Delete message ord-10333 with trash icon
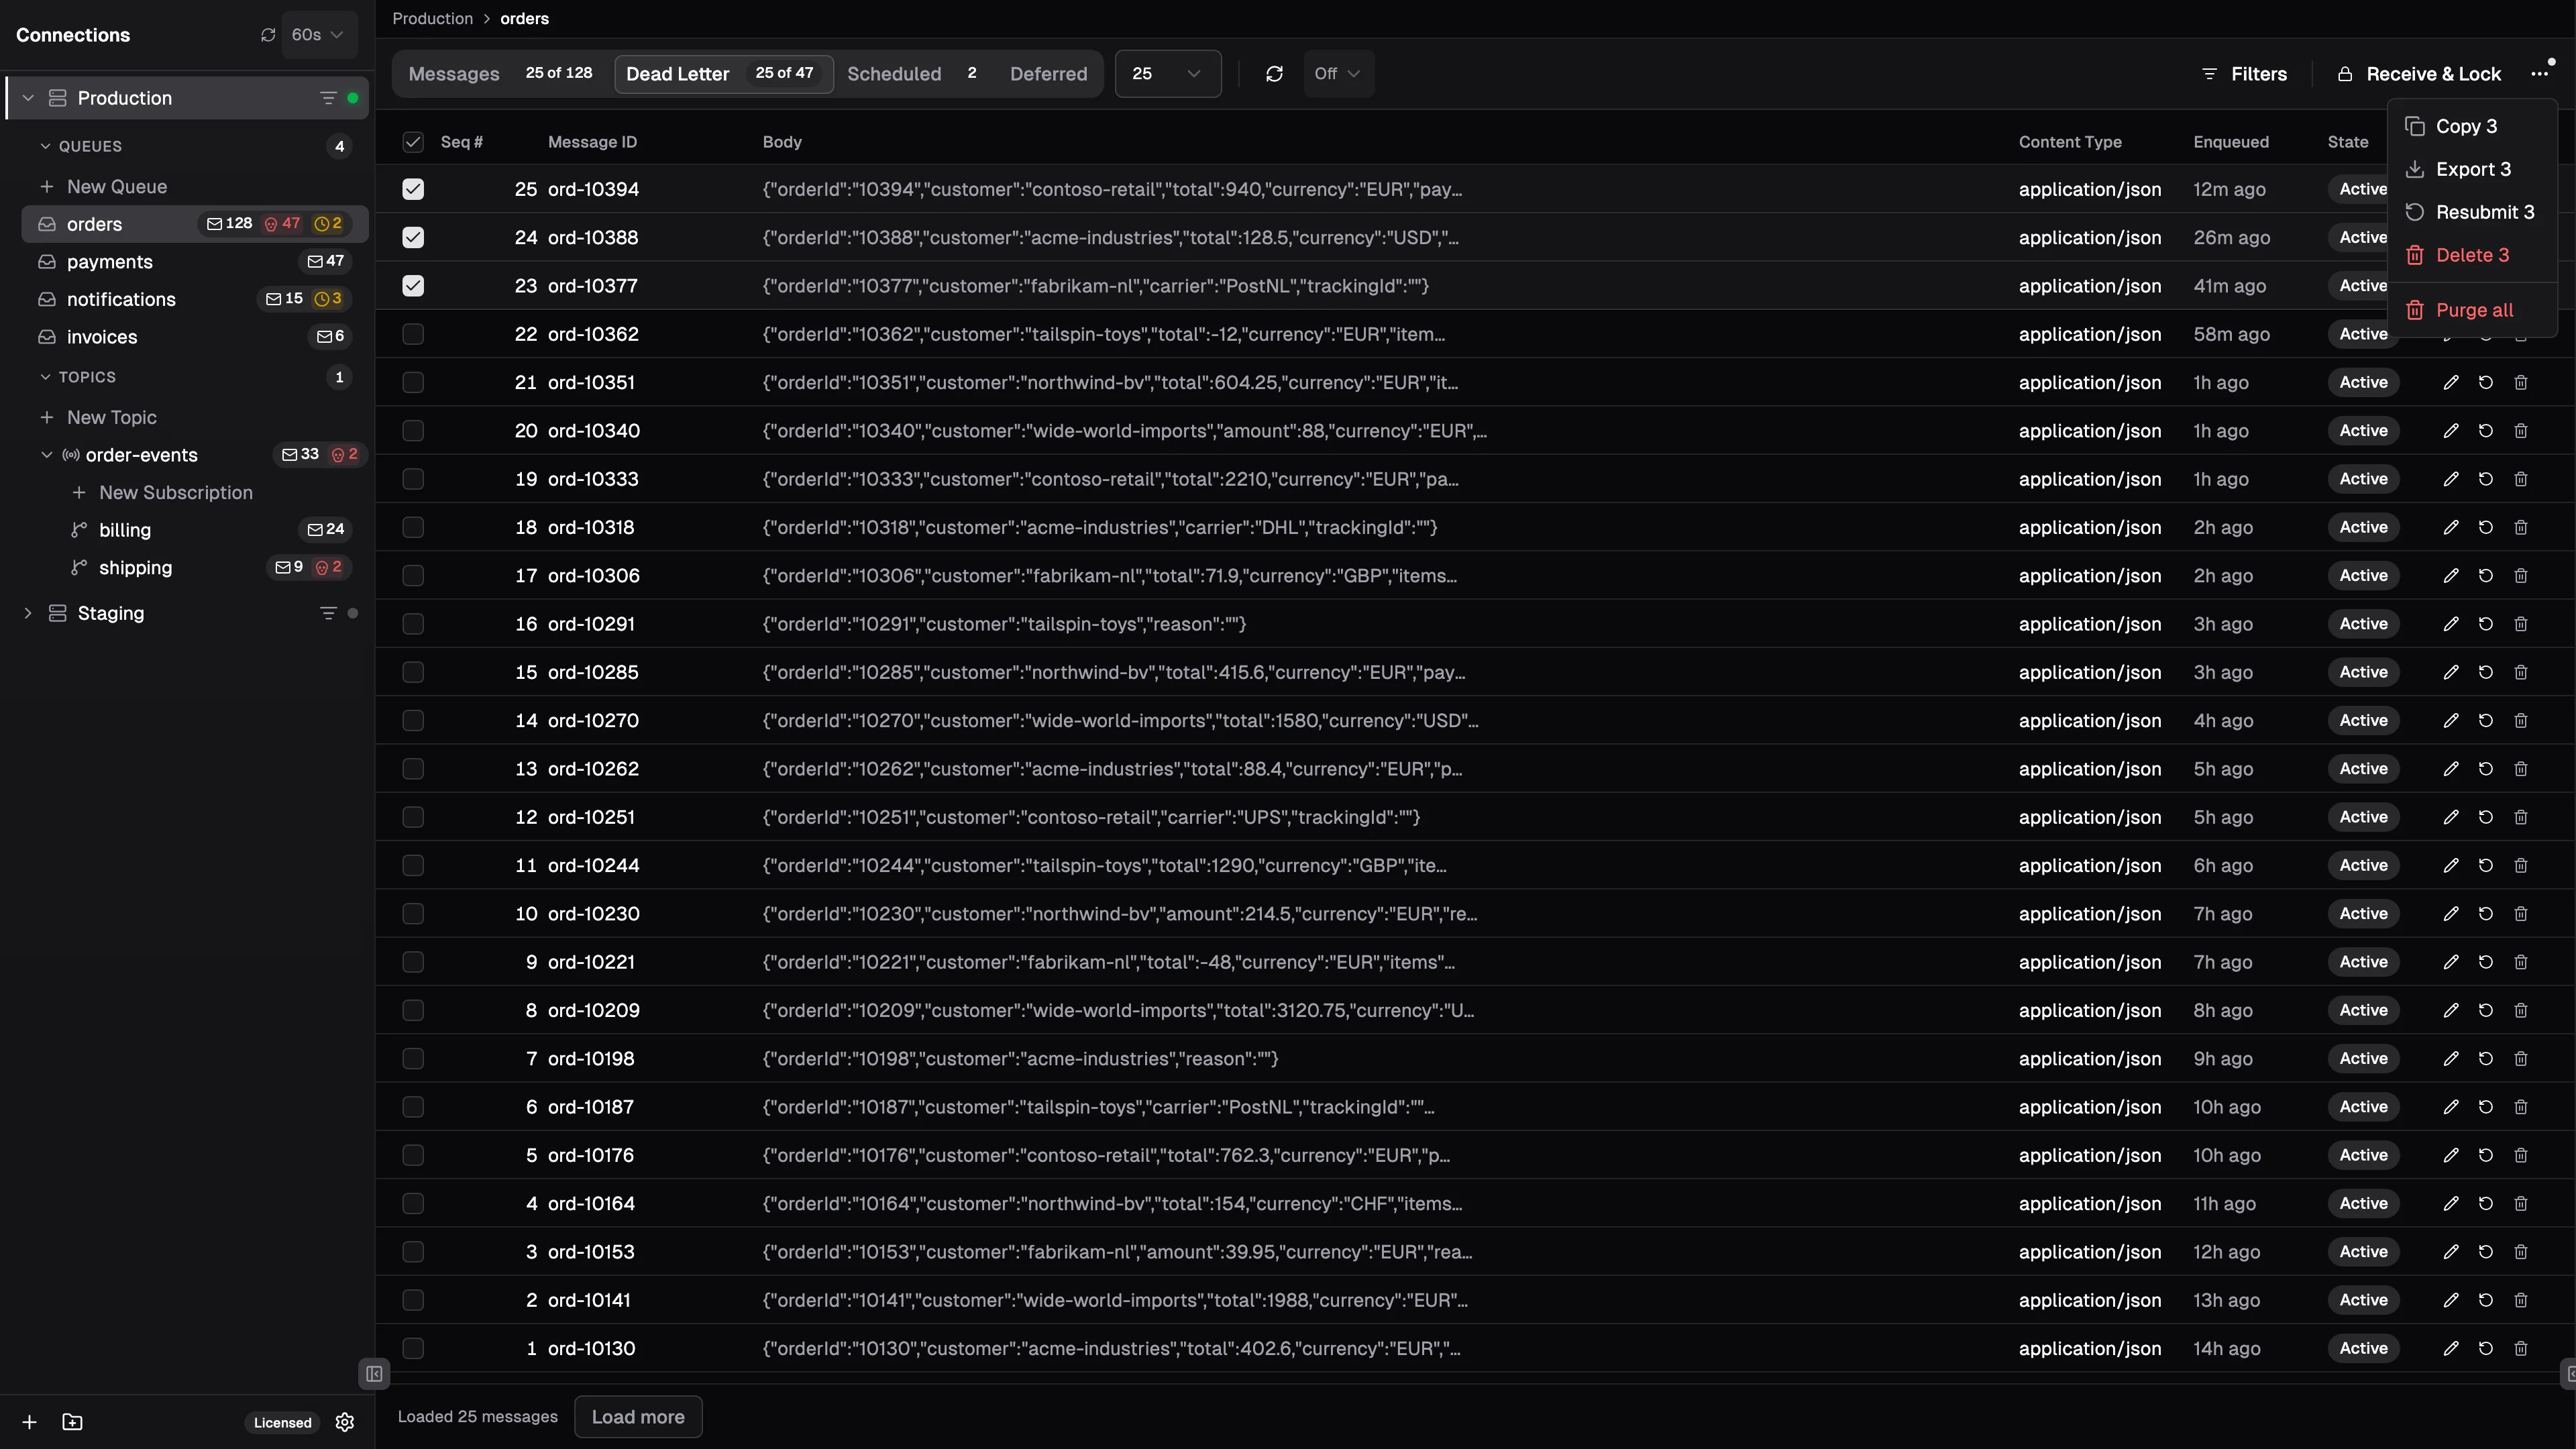2576x1449 pixels. pos(2521,479)
